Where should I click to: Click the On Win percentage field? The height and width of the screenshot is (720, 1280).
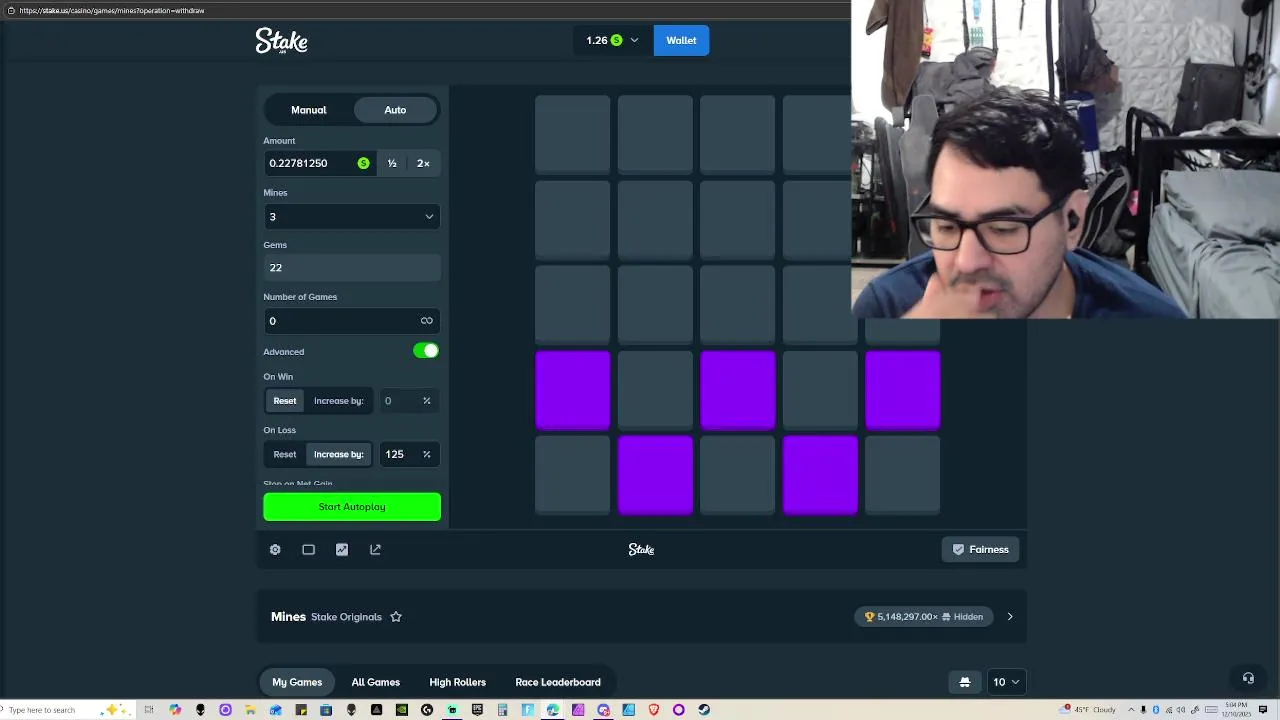[x=408, y=401]
